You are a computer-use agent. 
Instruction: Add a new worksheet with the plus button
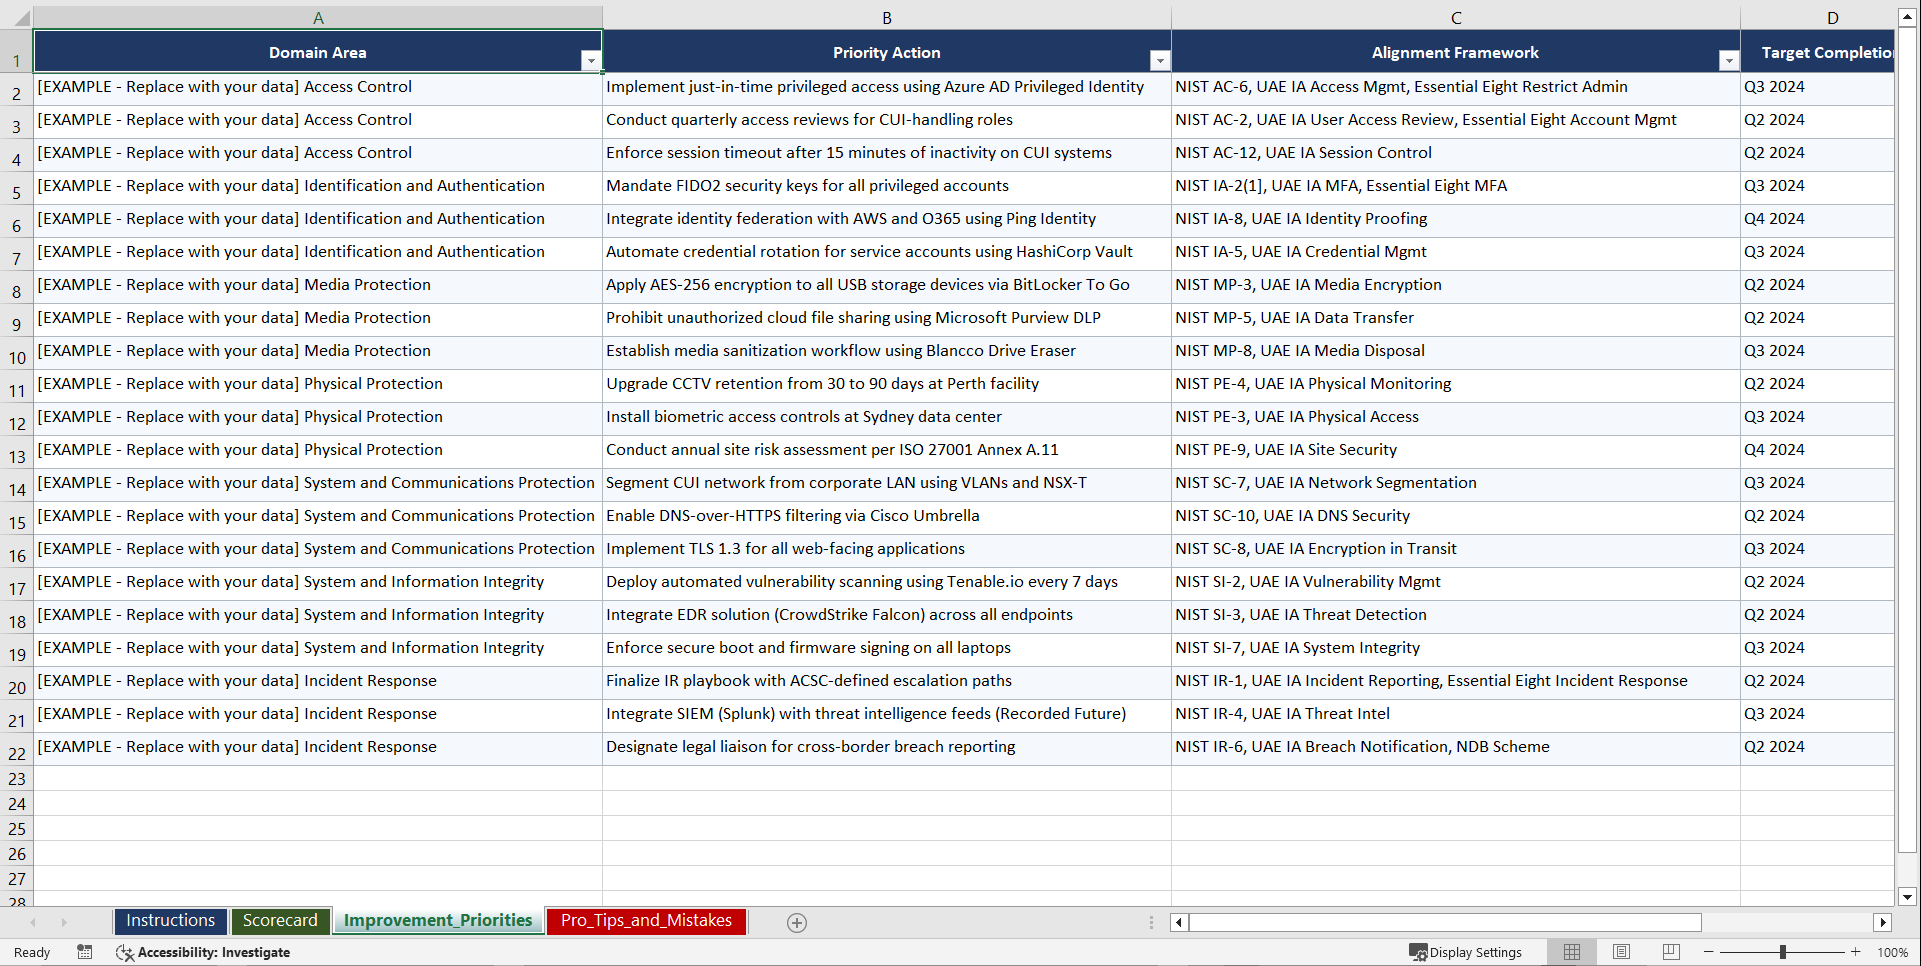coord(797,922)
